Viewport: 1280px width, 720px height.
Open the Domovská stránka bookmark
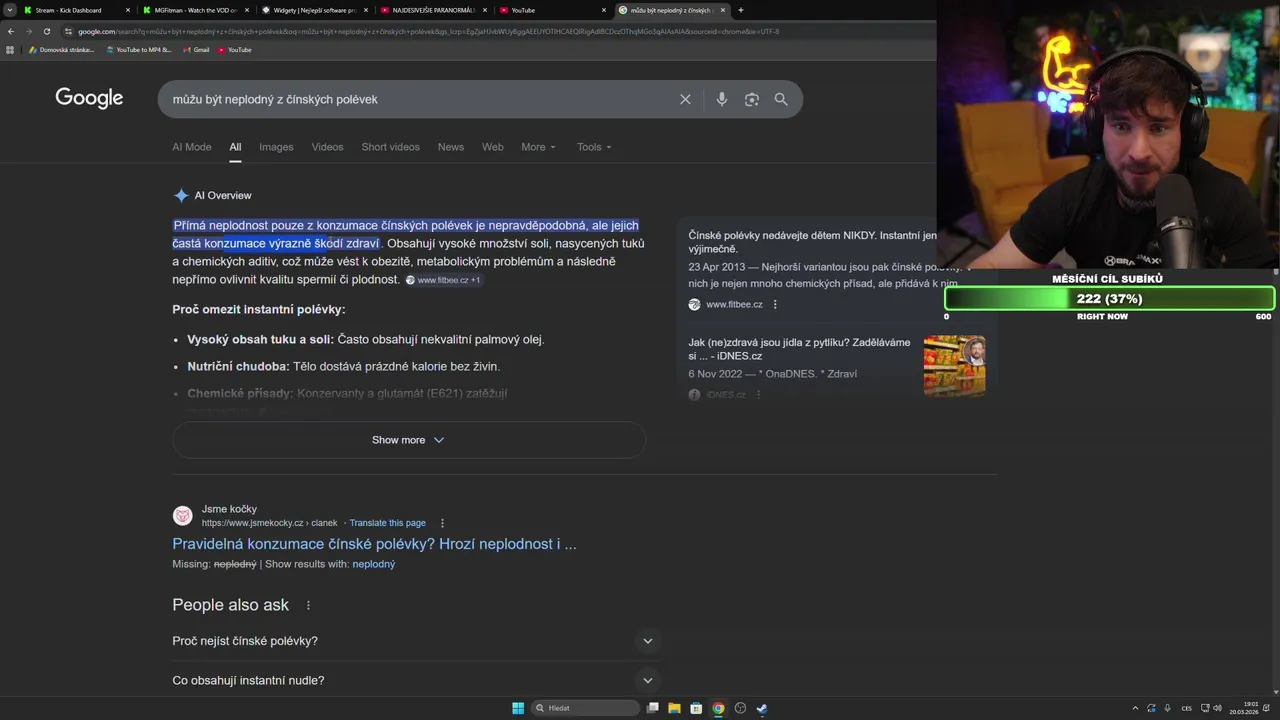(x=62, y=49)
